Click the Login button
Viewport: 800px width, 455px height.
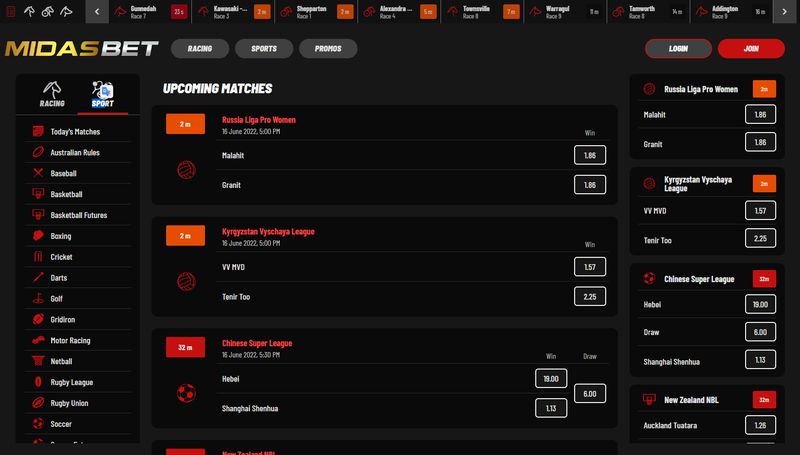(678, 48)
